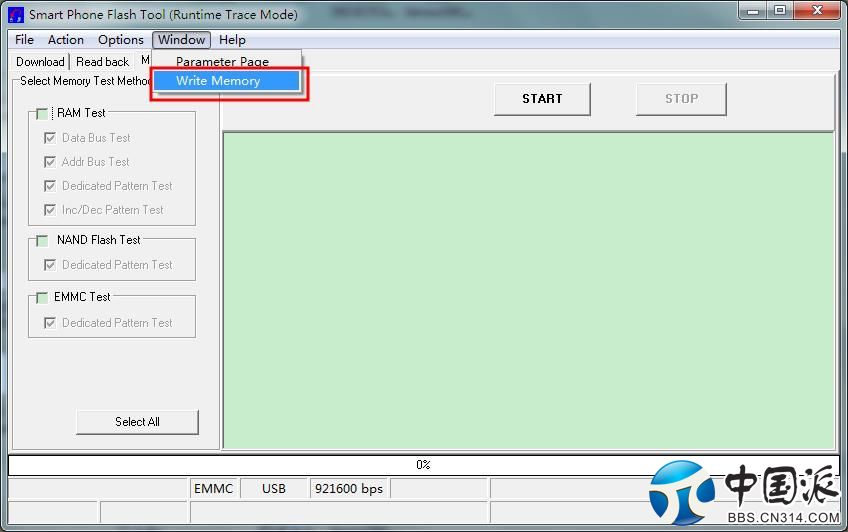Click the Smart Phone Flash Tool title icon
Image resolution: width=848 pixels, height=532 pixels.
click(x=16, y=14)
